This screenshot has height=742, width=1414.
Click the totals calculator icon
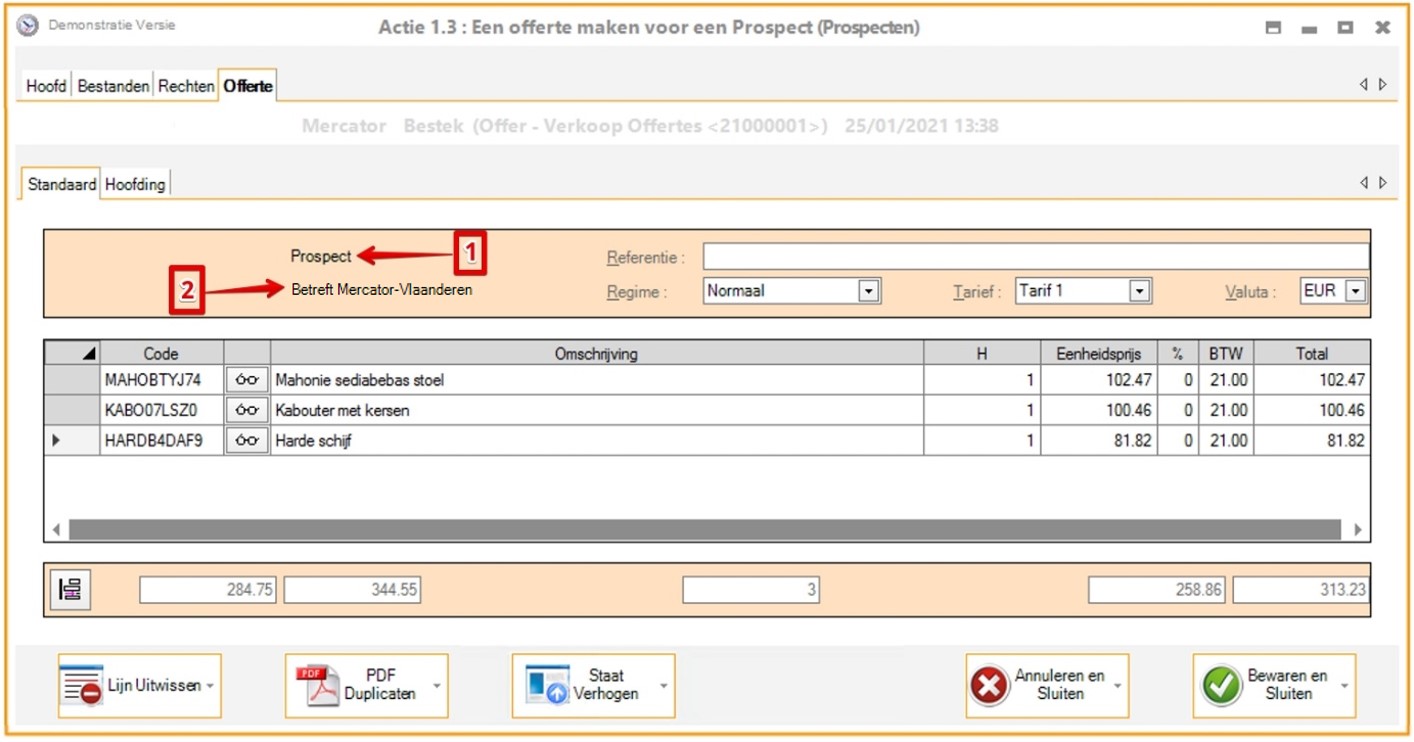(x=70, y=590)
